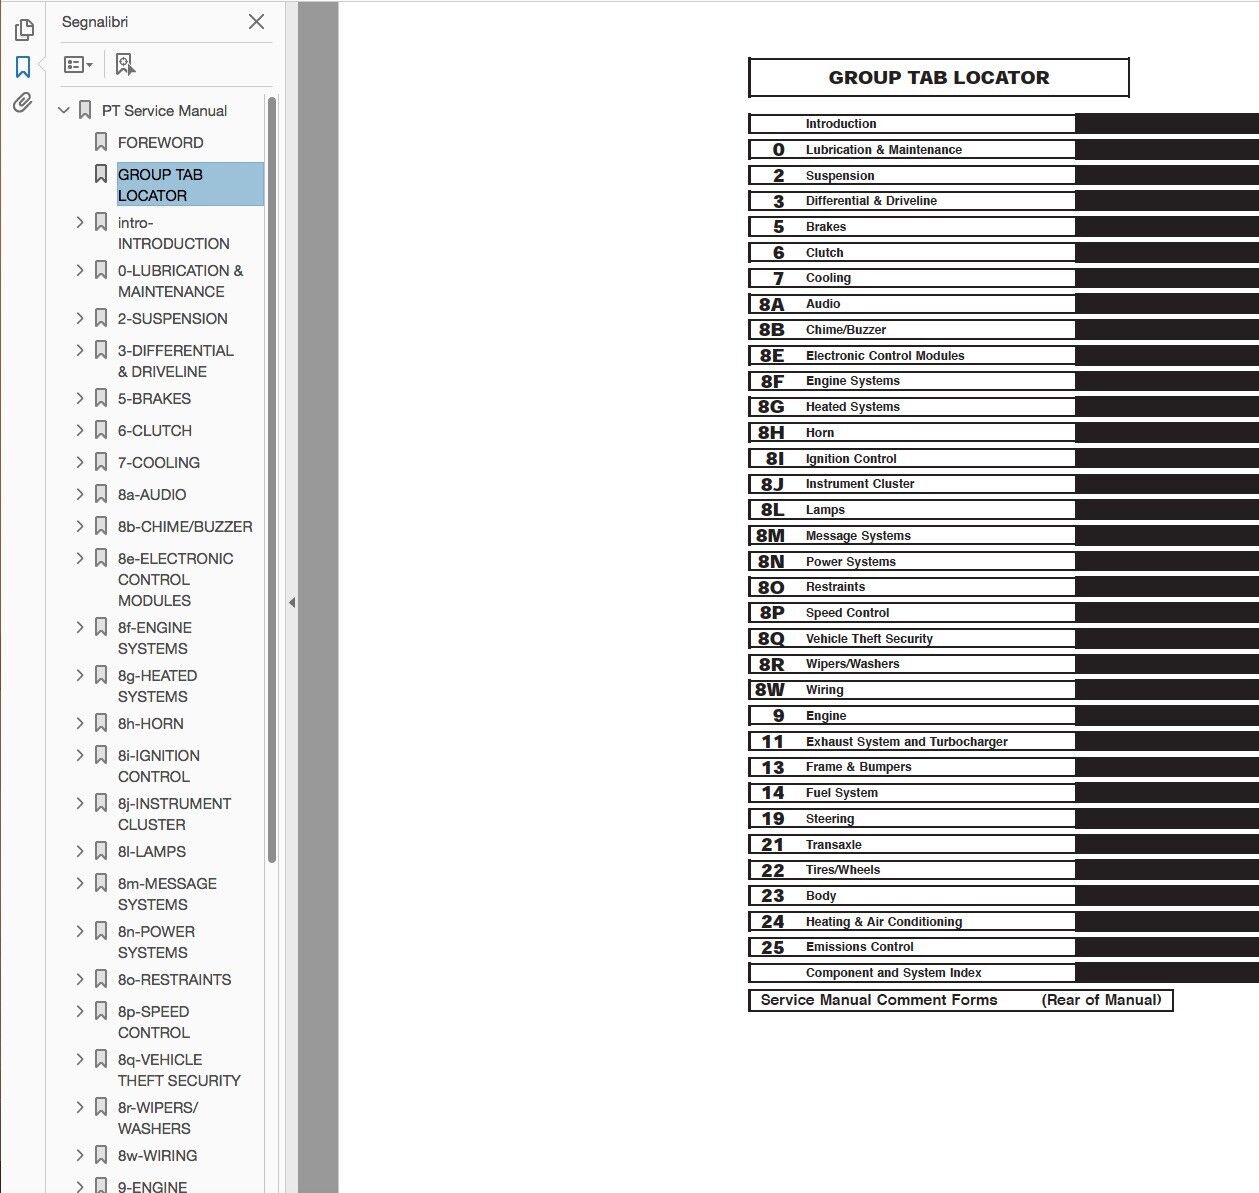Collapse the PT Service Manual bookmark tree
Image resolution: width=1259 pixels, height=1193 pixels.
[x=64, y=111]
